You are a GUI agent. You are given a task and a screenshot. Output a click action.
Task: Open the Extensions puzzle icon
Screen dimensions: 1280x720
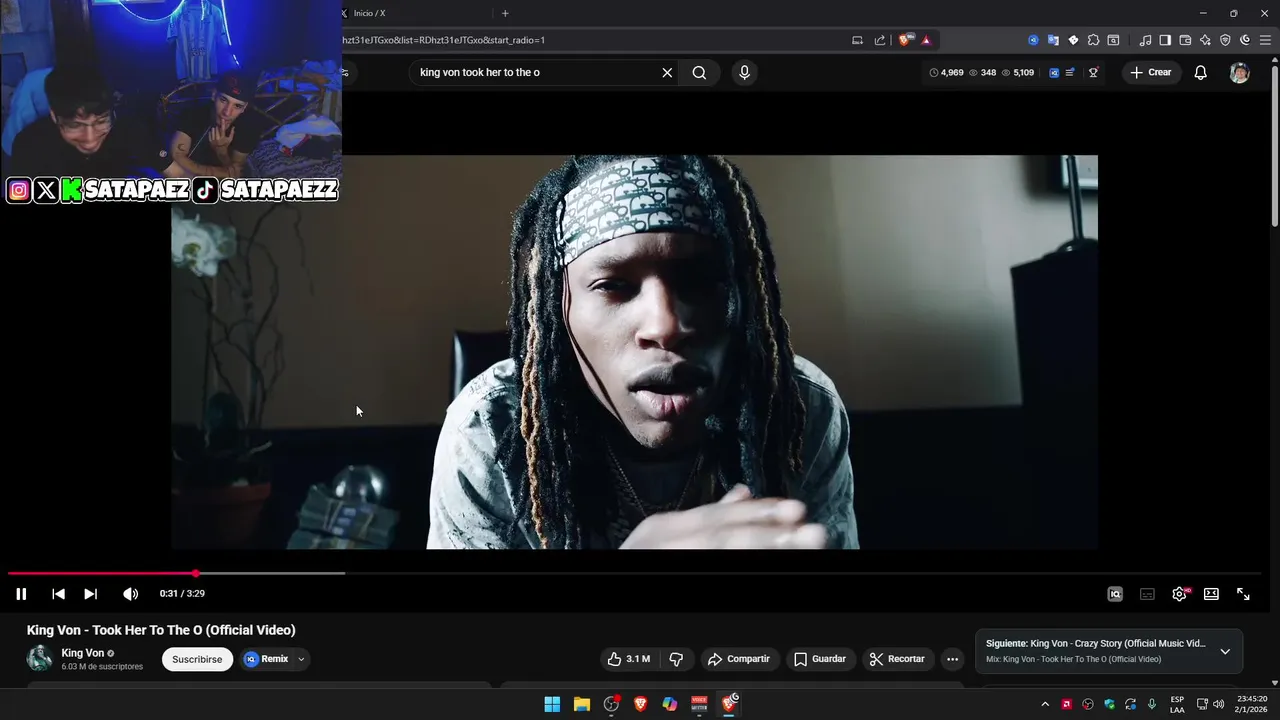coord(1093,40)
